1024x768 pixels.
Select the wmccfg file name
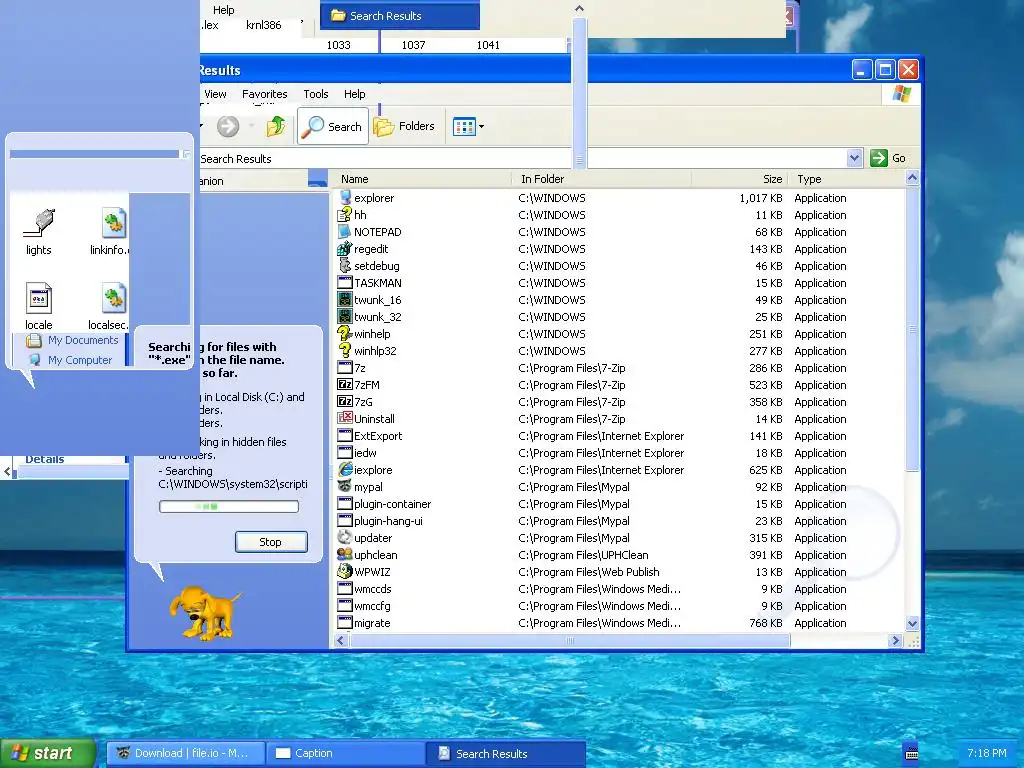tap(372, 605)
